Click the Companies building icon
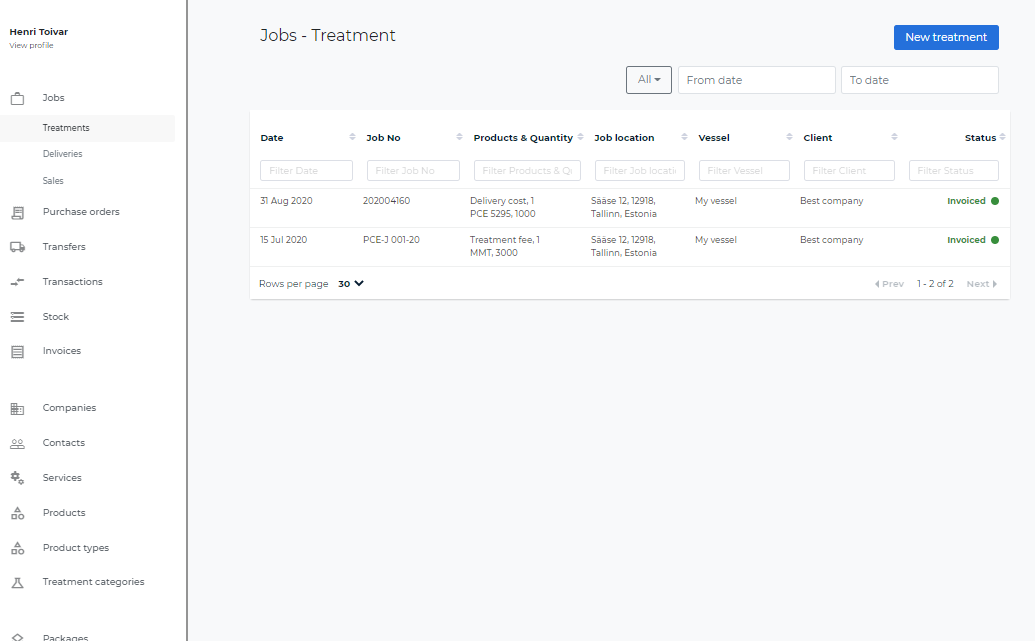1035x641 pixels. tap(18, 409)
